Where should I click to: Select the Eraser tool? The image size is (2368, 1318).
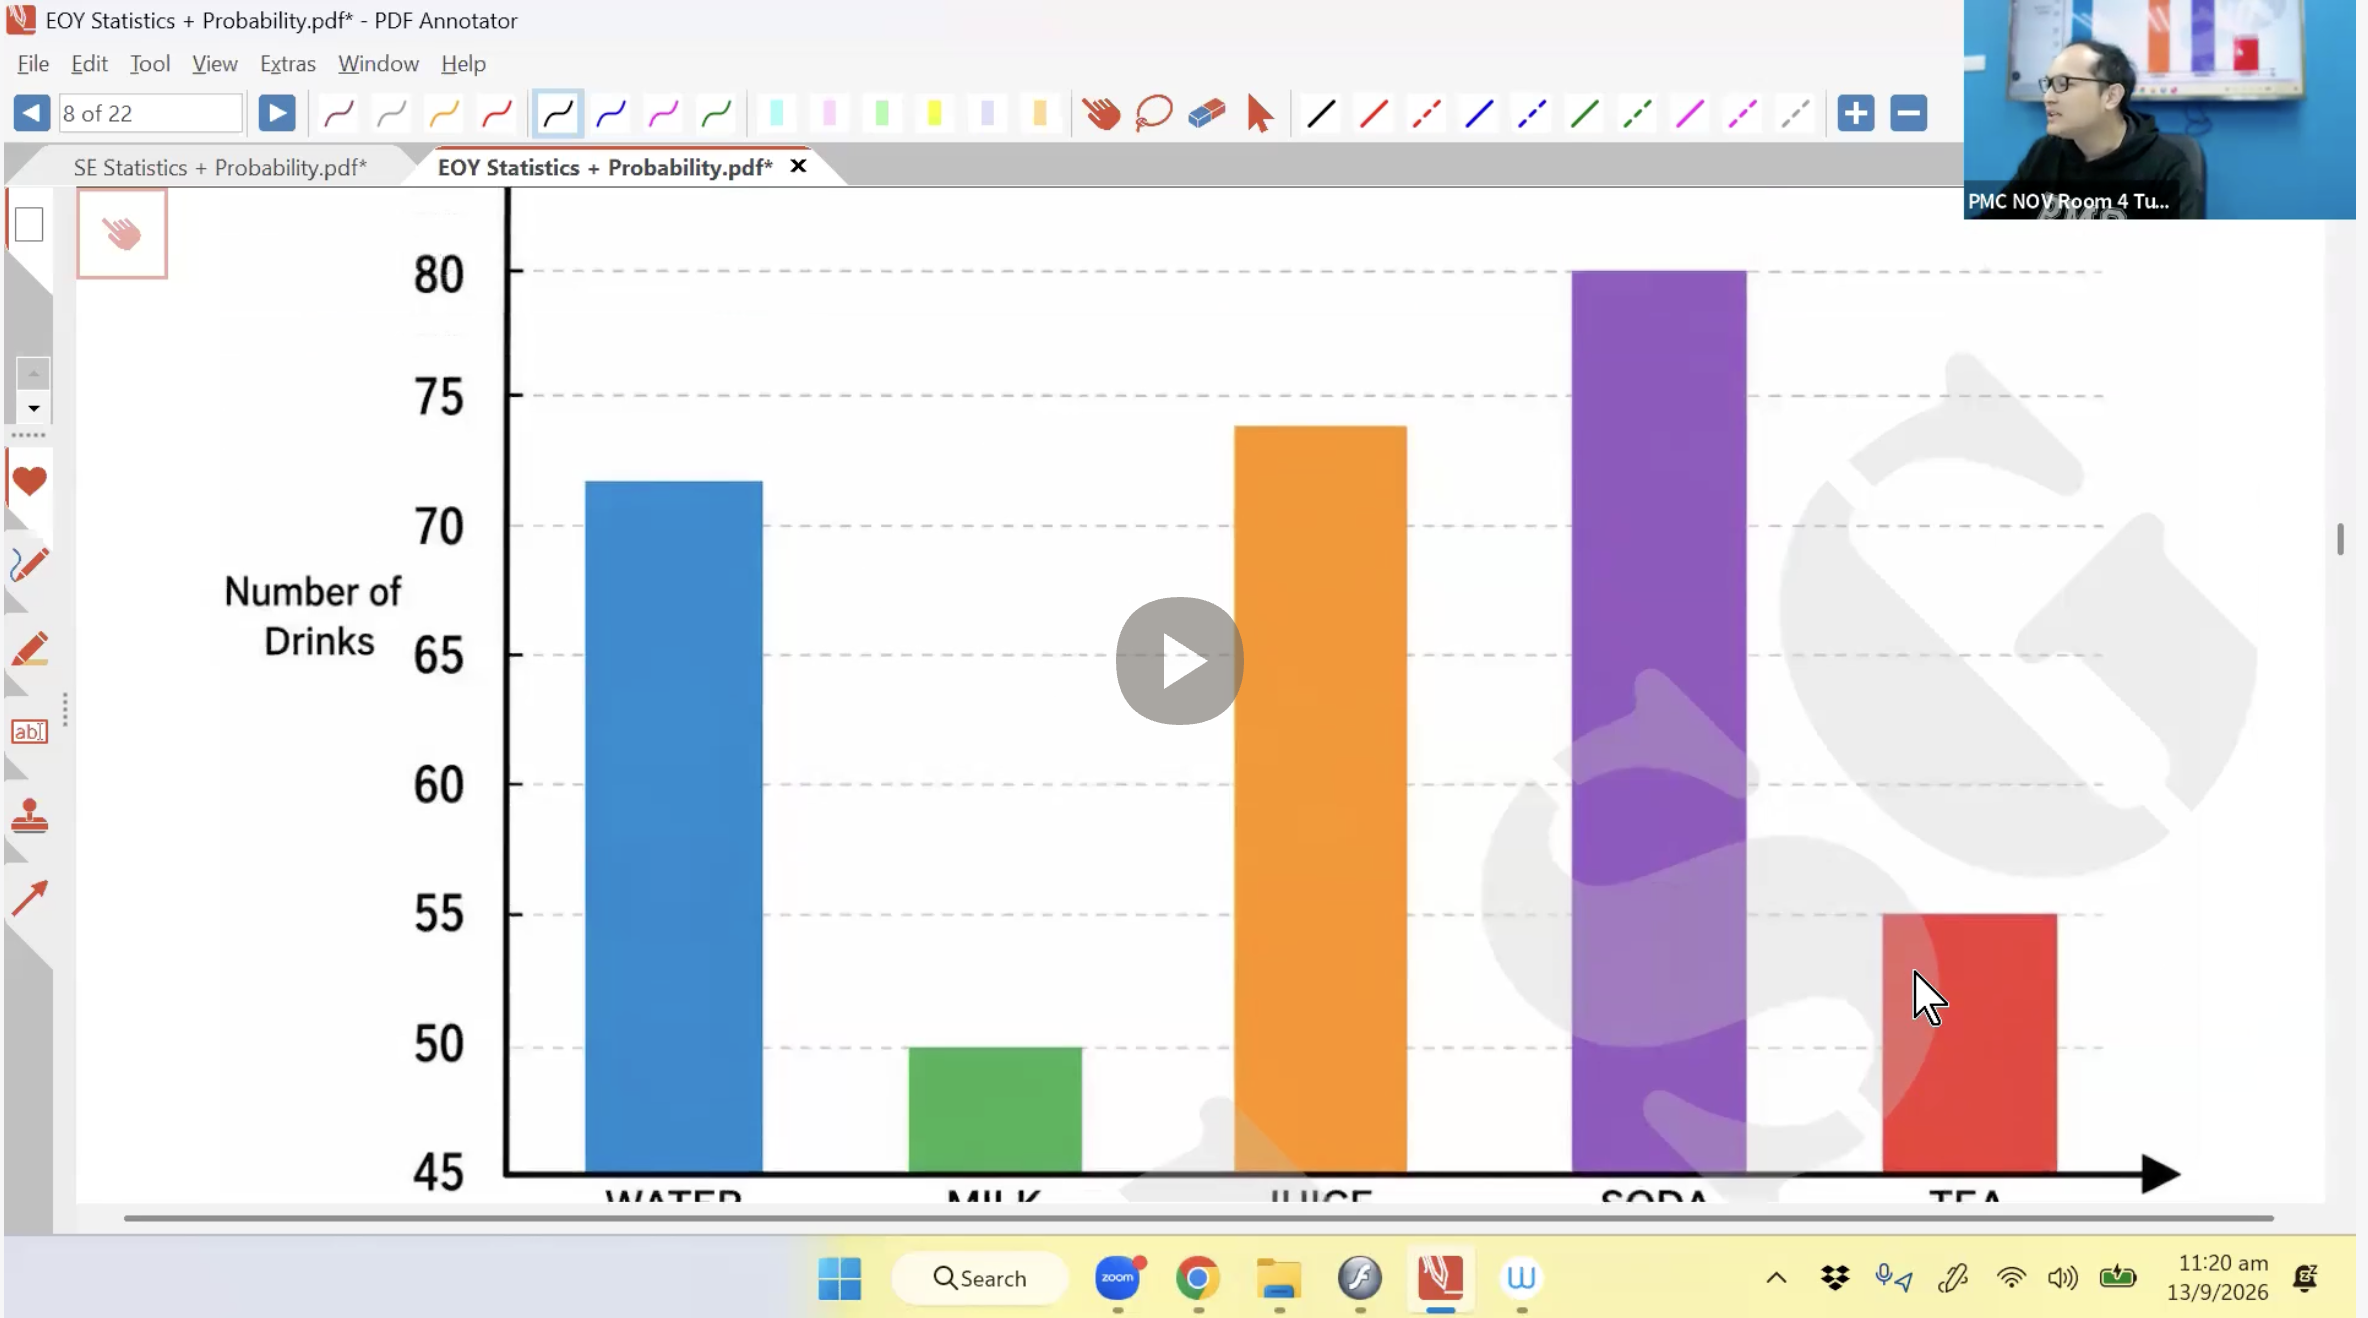pos(1207,113)
